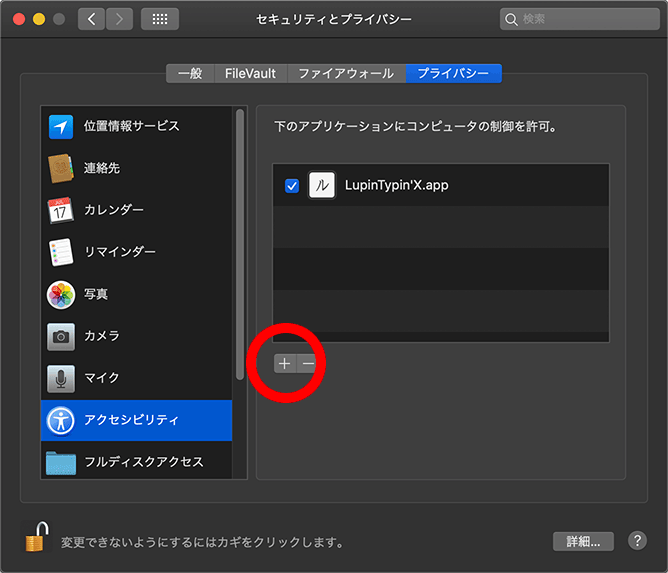Add an application with the plus button
668x573 pixels.
tap(285, 363)
